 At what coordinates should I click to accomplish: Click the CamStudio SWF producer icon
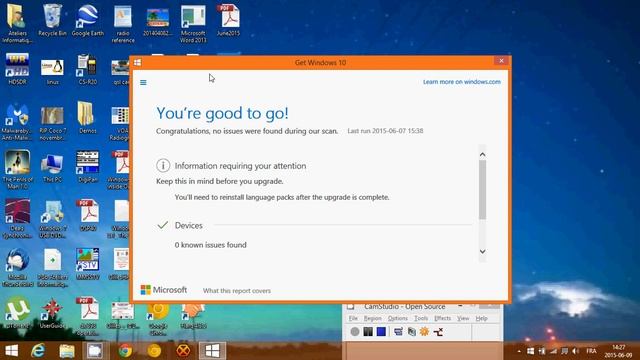coord(438,331)
